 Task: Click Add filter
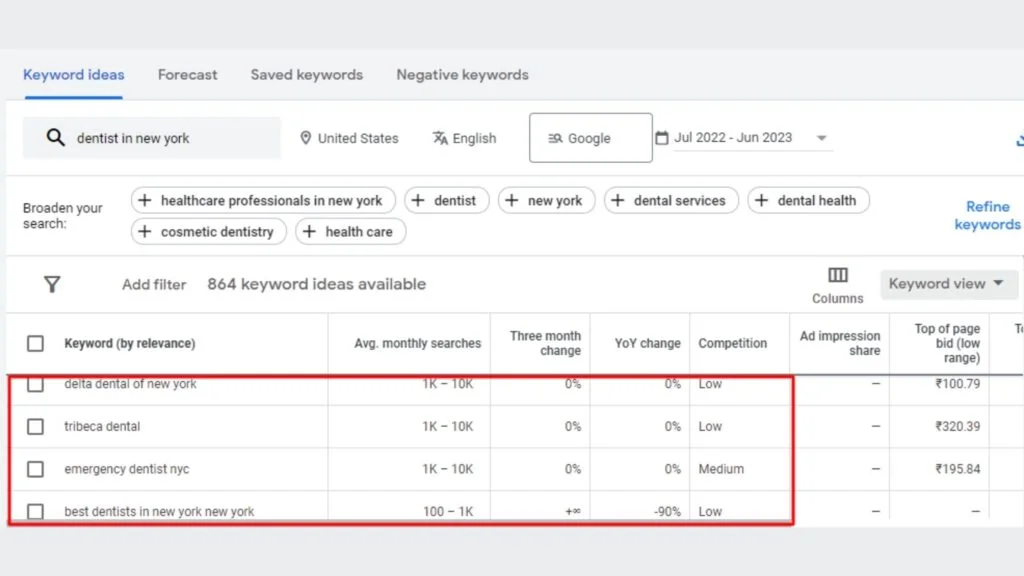pos(154,285)
